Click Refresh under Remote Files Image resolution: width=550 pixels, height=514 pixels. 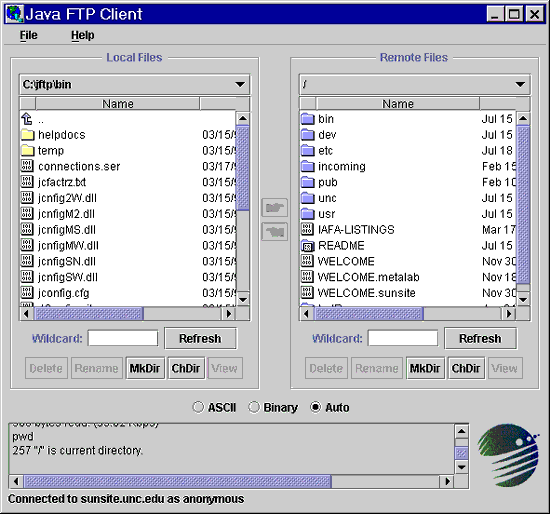[x=480, y=339]
